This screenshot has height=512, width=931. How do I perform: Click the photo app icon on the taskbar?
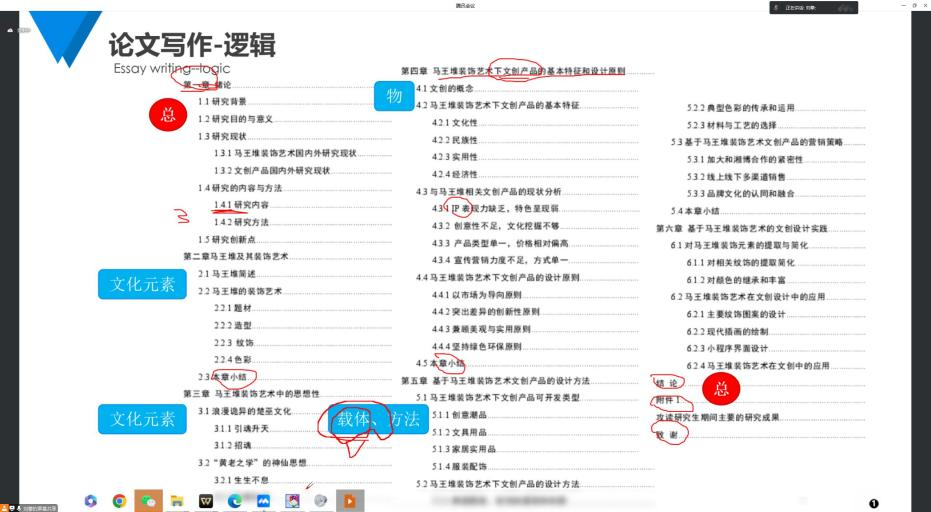point(293,500)
